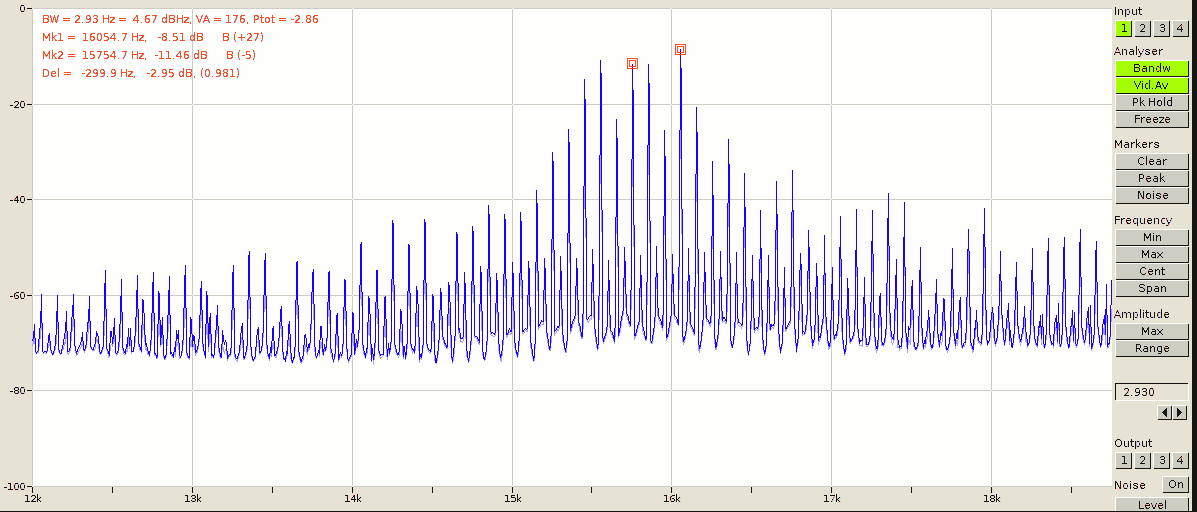Select Input channel 3

coord(1161,29)
